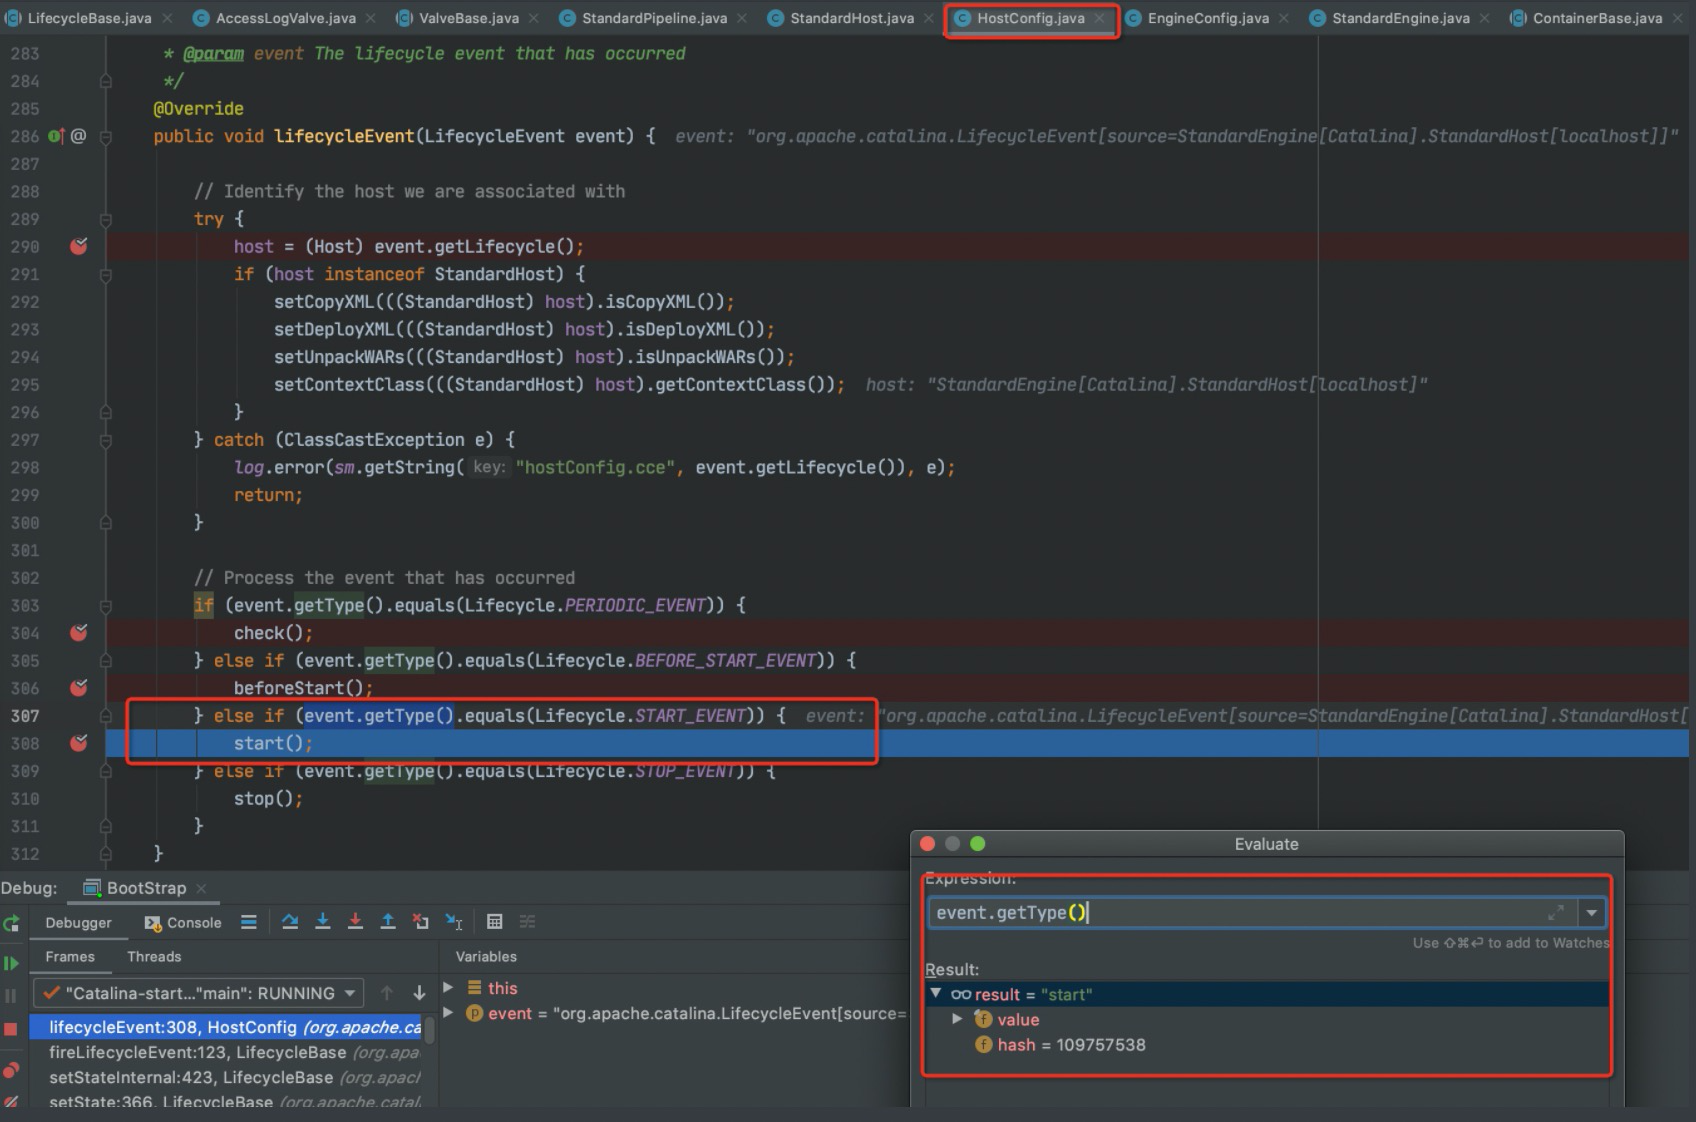Screen dimensions: 1696x1122
Task: Switch to the ContainerBase.java tab
Action: (x=1597, y=18)
